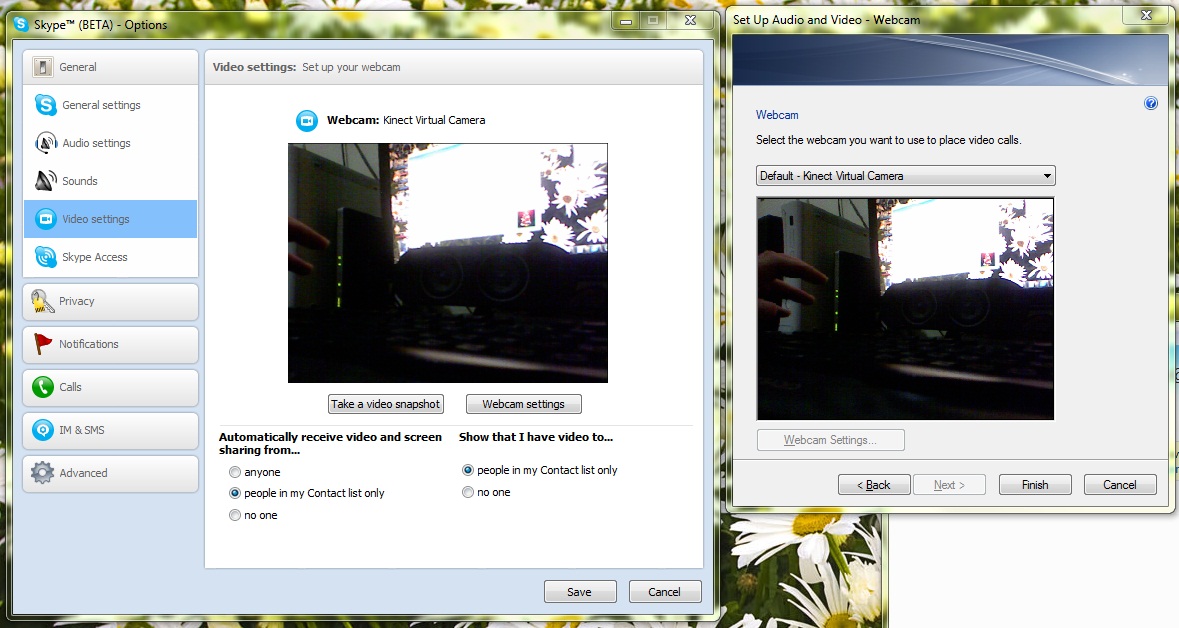Switch to the Advanced section

click(x=111, y=473)
